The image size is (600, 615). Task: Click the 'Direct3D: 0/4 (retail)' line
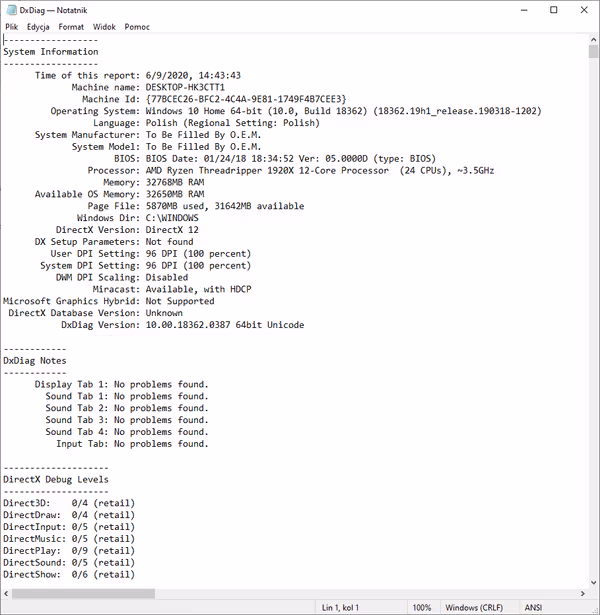(69, 503)
